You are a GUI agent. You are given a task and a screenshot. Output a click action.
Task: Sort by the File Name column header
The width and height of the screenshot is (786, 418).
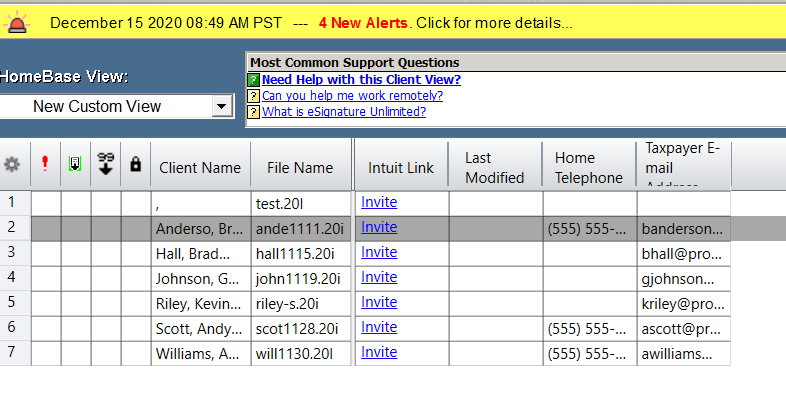[x=300, y=168]
